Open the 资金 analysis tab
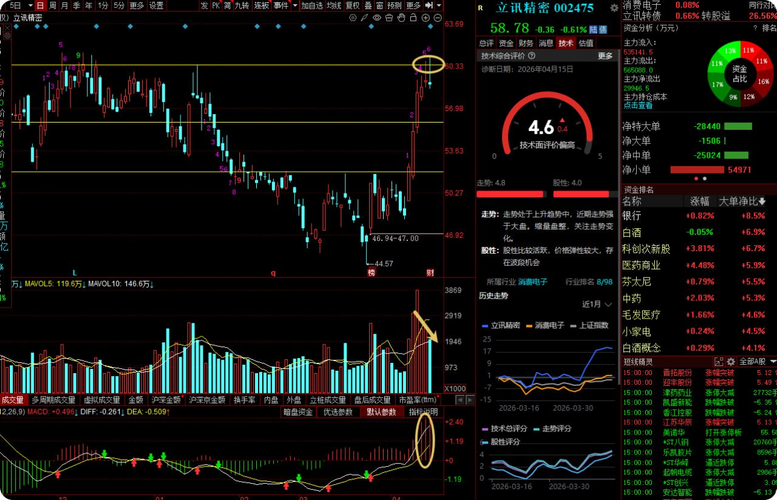777x500 pixels. (x=506, y=43)
